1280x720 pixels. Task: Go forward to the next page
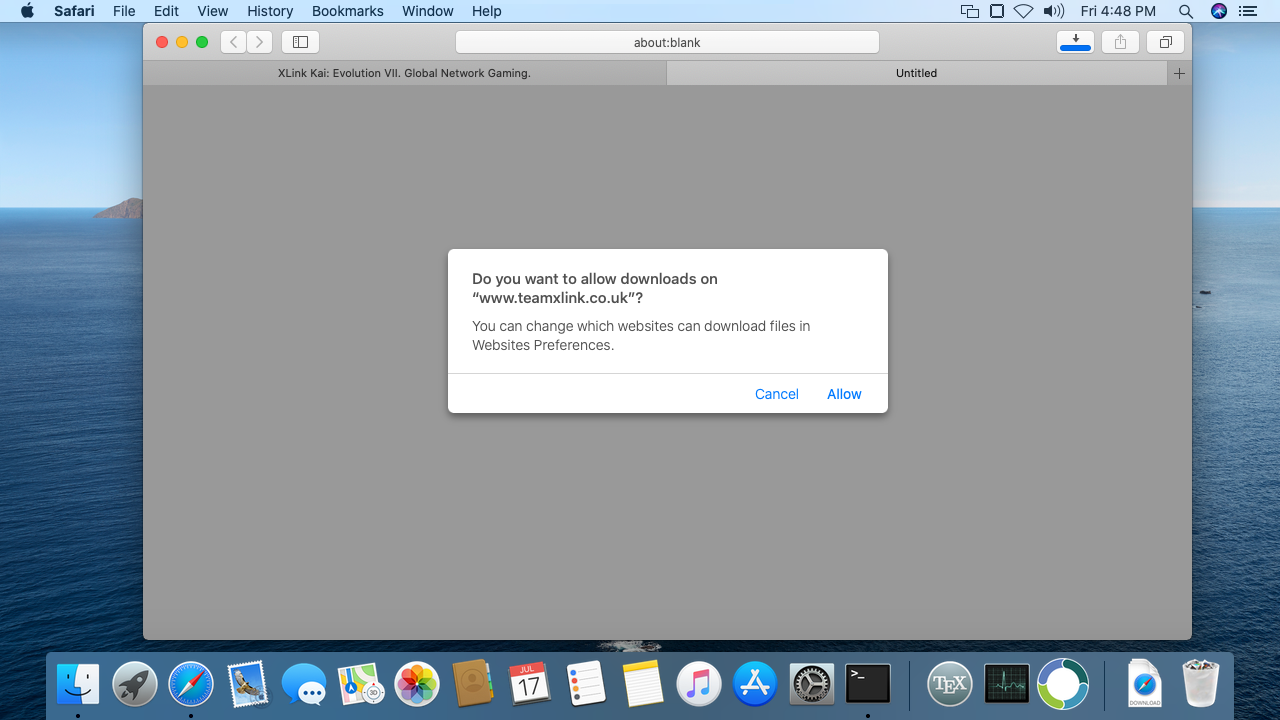click(x=259, y=42)
